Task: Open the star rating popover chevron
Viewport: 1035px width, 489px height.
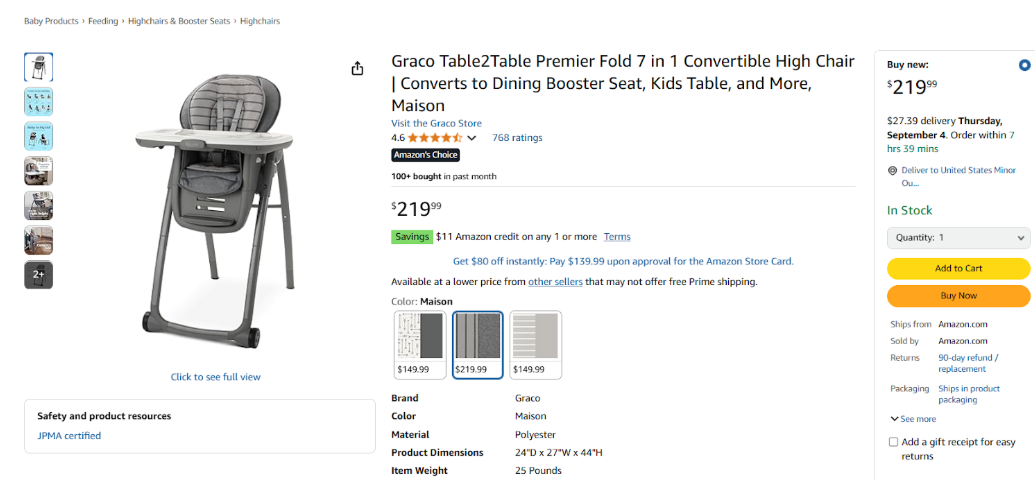Action: 471,138
